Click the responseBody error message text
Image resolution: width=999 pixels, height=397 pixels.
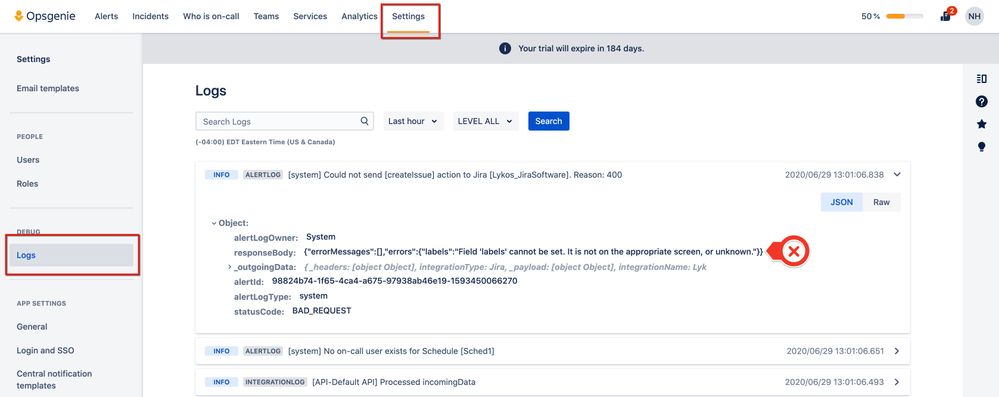(533, 251)
